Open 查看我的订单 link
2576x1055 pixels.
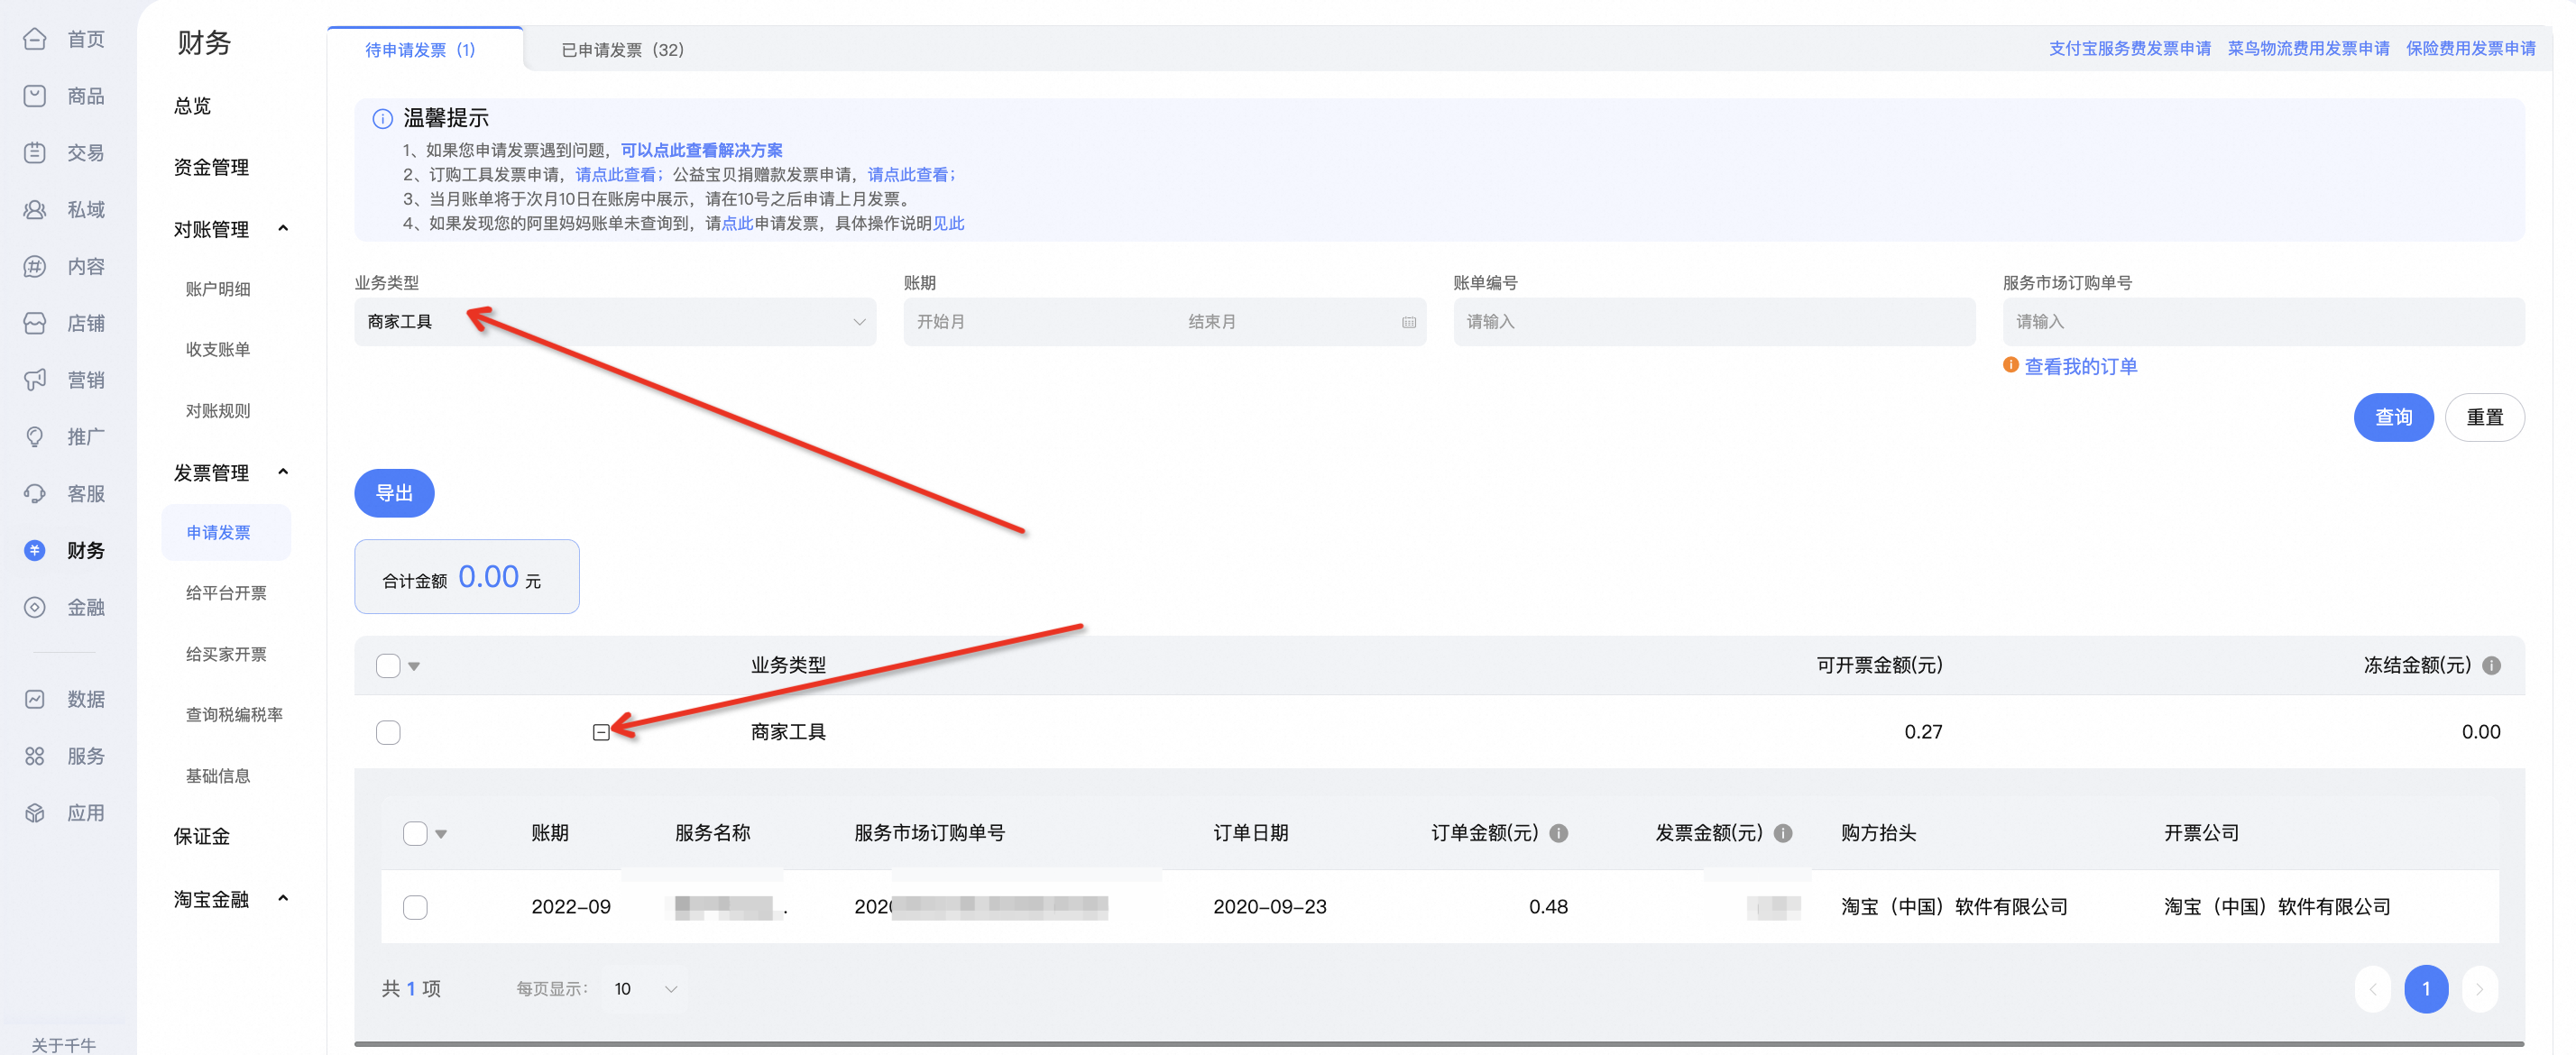point(2080,367)
